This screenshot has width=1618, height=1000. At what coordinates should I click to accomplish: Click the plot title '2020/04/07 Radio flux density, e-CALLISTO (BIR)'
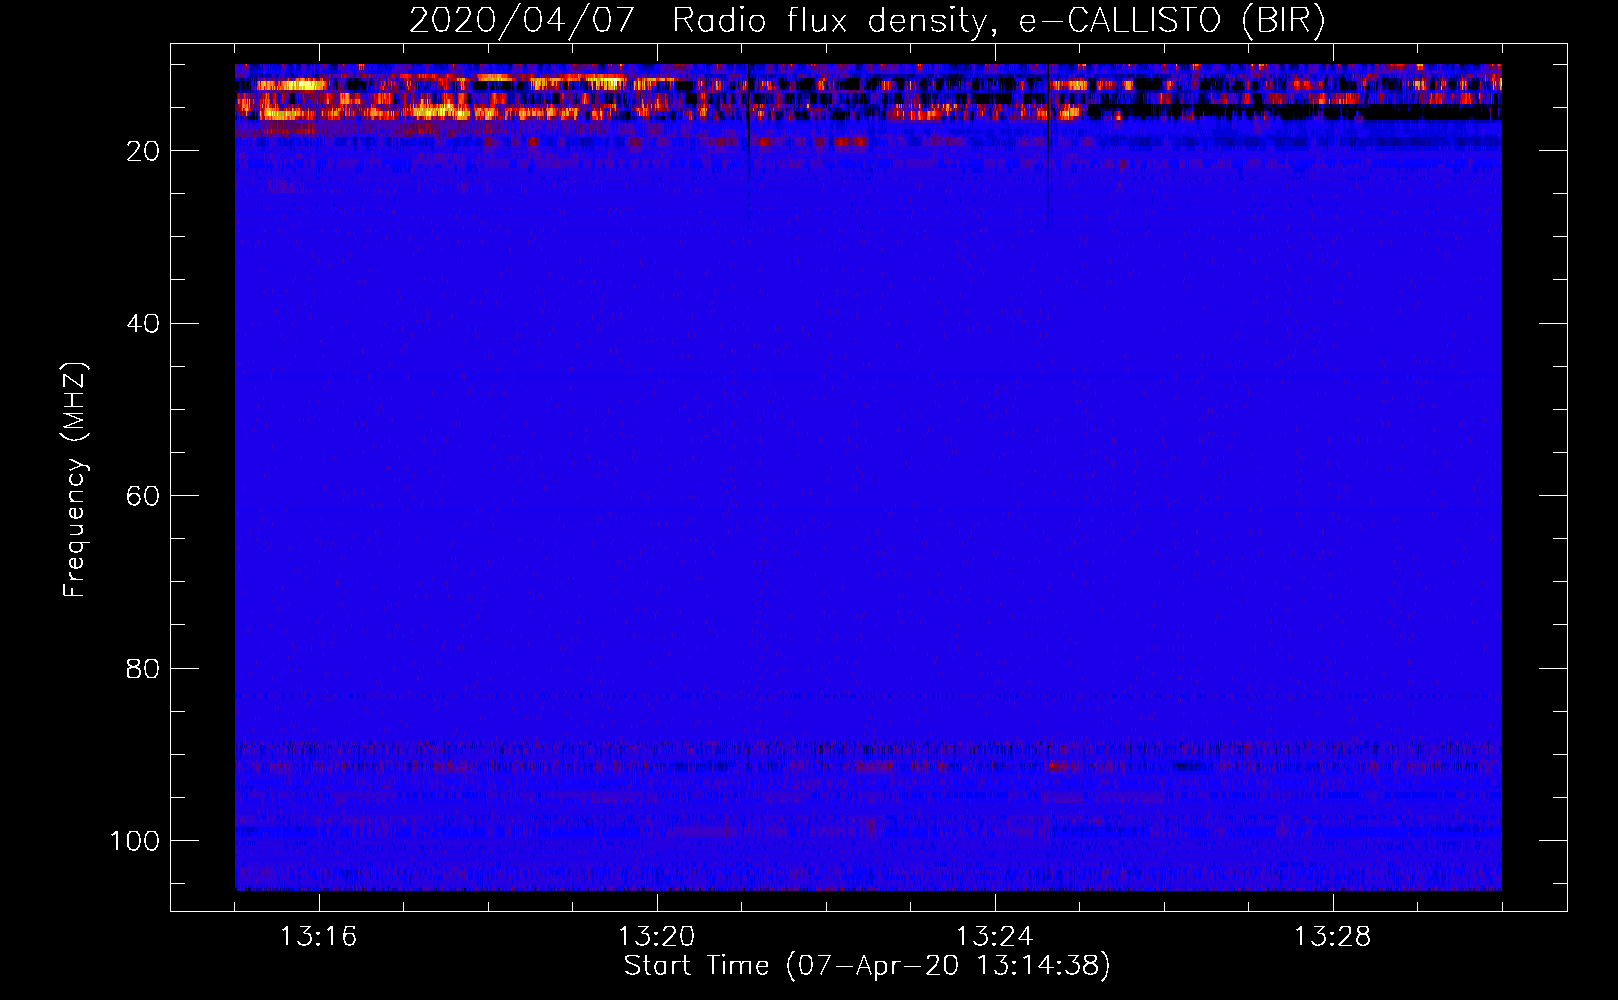[x=867, y=21]
